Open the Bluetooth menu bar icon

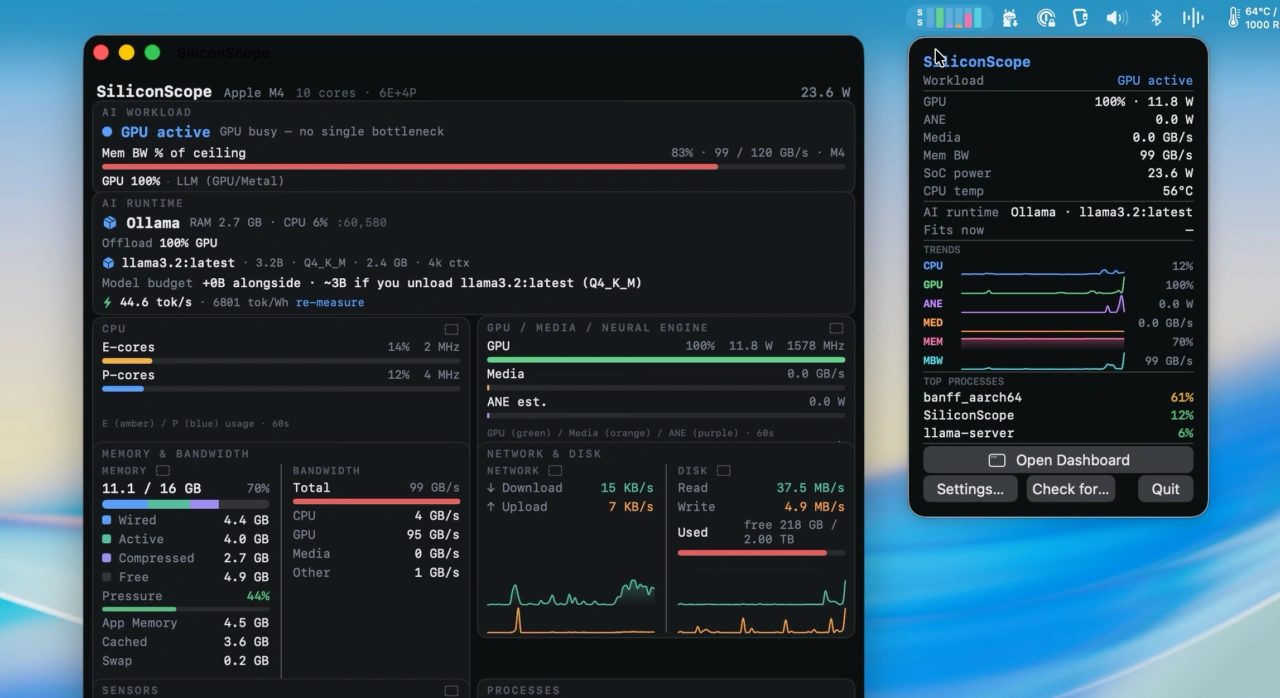(1156, 17)
